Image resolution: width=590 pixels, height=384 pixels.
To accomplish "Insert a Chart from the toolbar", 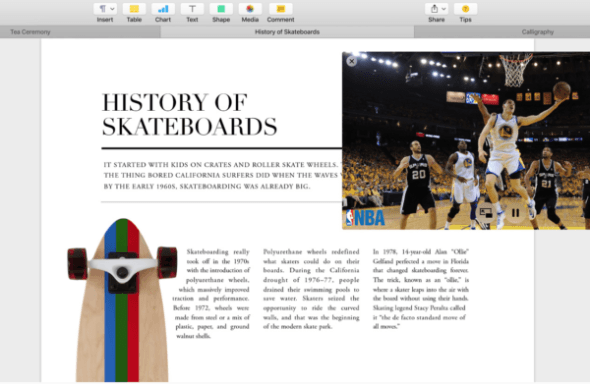I will [x=163, y=9].
